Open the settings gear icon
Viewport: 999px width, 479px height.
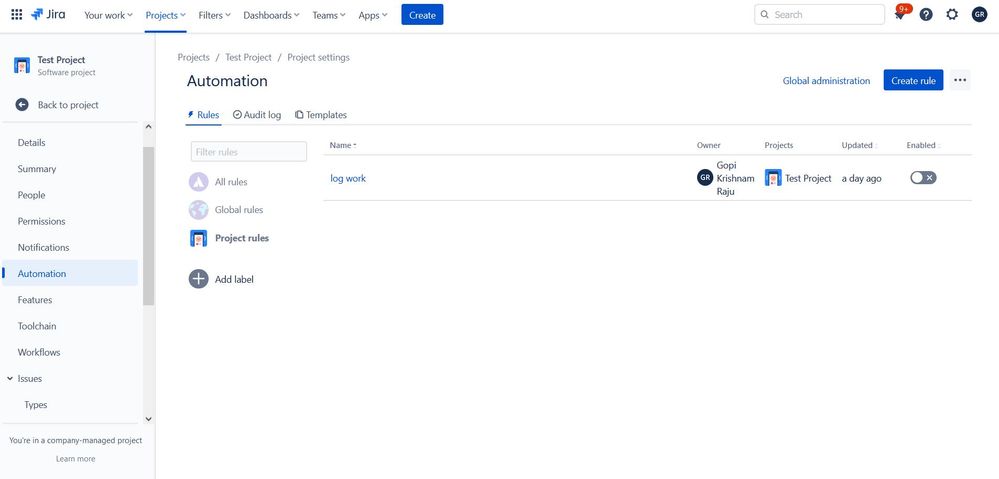(952, 15)
